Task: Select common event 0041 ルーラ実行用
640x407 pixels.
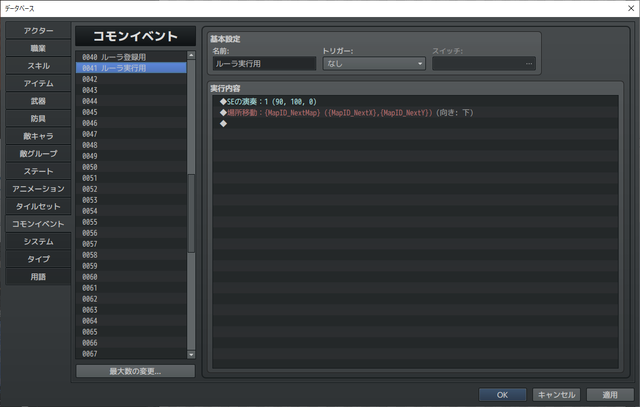Action: (131, 68)
